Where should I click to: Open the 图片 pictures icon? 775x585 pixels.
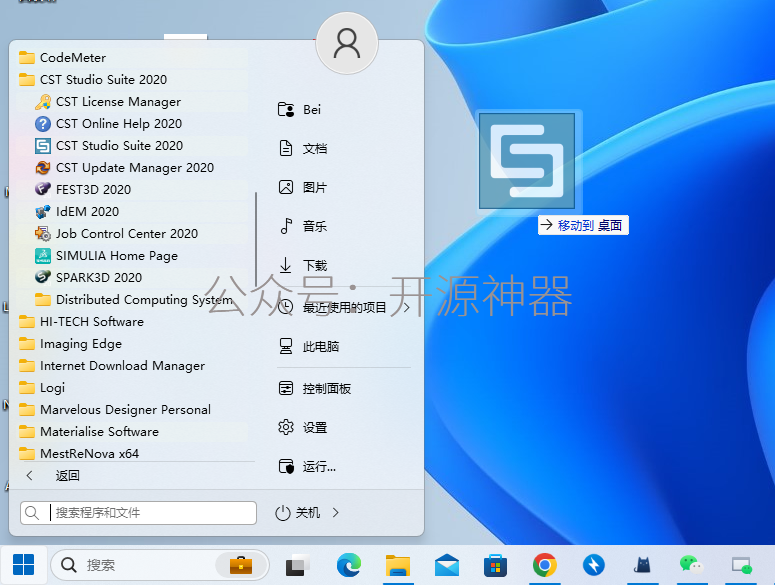click(286, 187)
